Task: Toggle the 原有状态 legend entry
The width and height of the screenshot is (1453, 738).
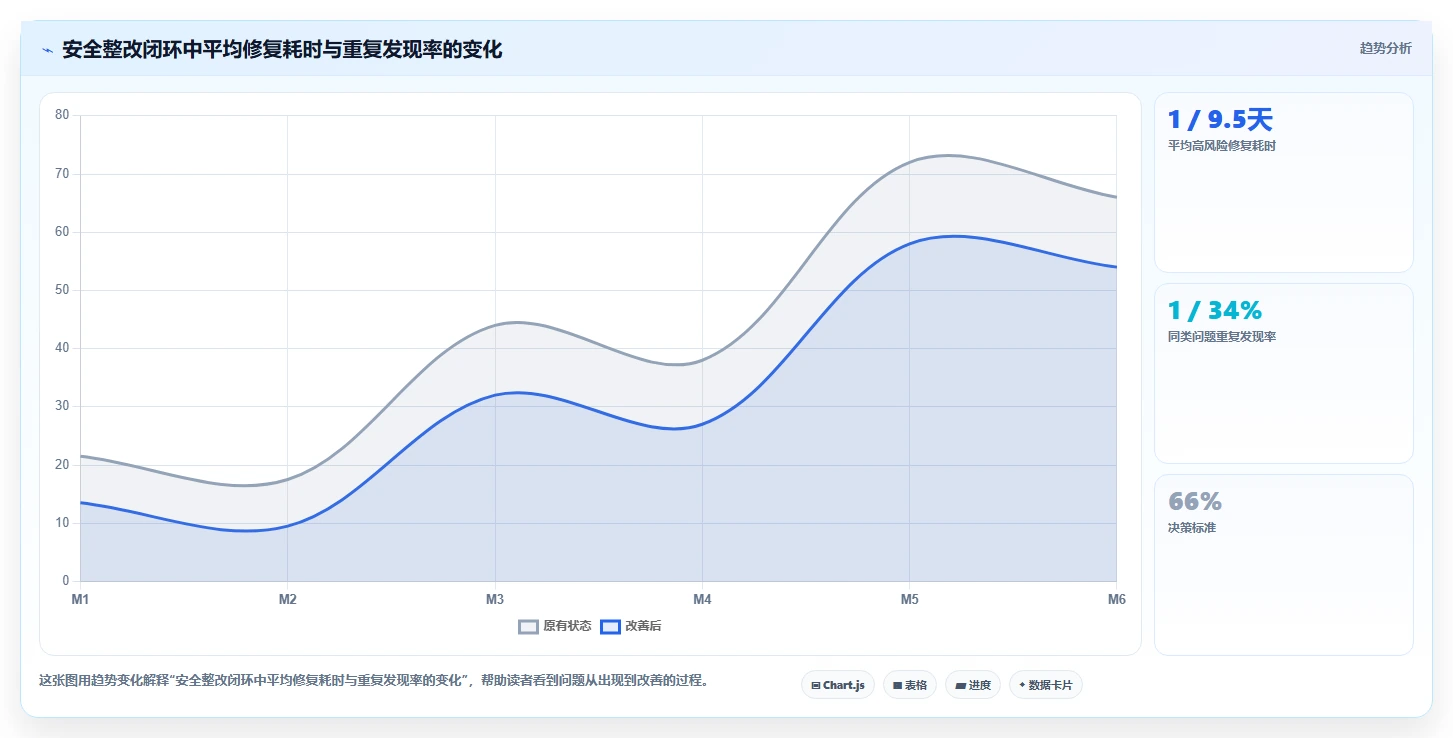Action: (555, 627)
